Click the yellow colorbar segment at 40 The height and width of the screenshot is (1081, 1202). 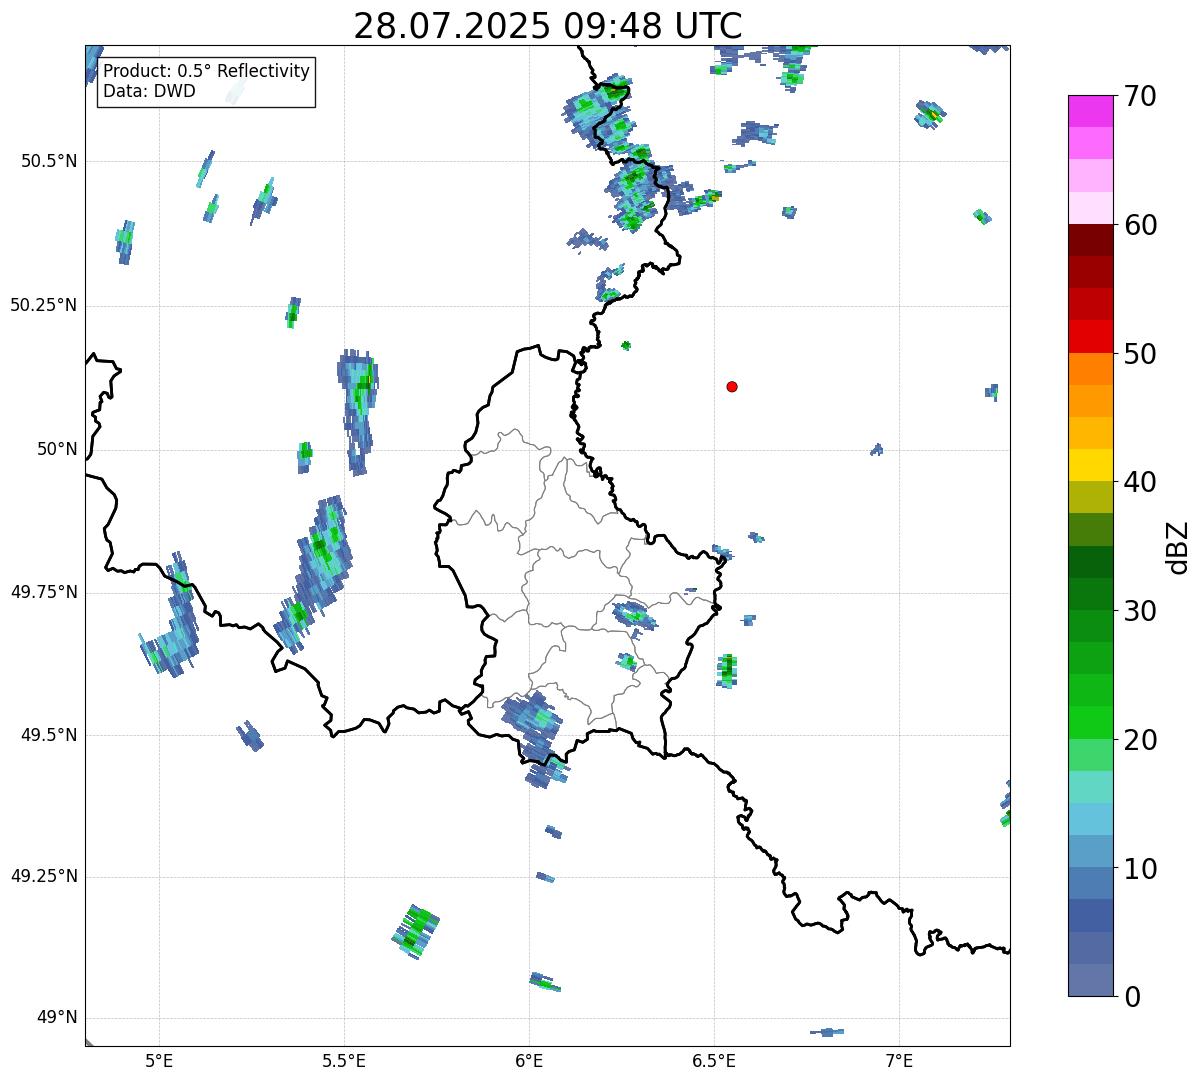[1091, 465]
